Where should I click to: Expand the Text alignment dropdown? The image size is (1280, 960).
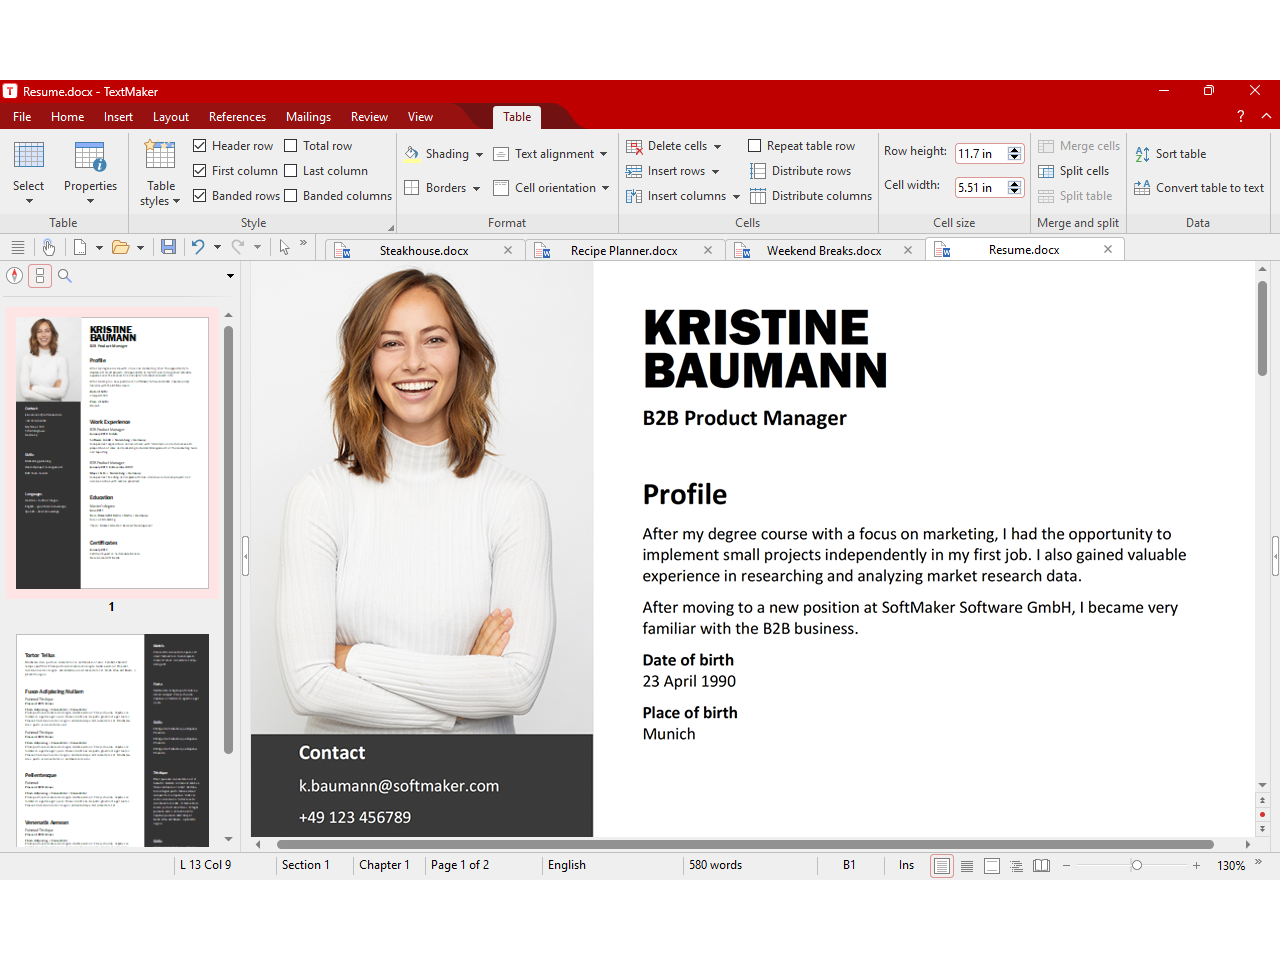point(603,155)
